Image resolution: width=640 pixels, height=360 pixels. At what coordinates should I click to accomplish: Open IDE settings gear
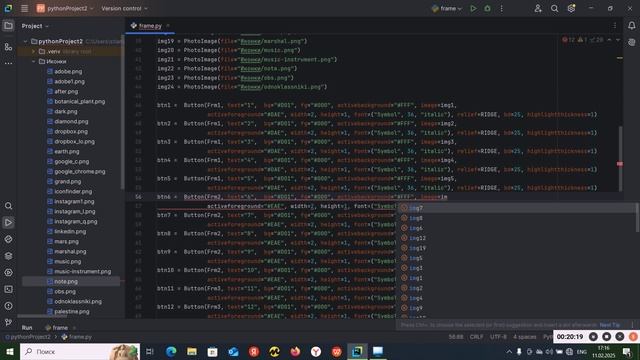571,8
